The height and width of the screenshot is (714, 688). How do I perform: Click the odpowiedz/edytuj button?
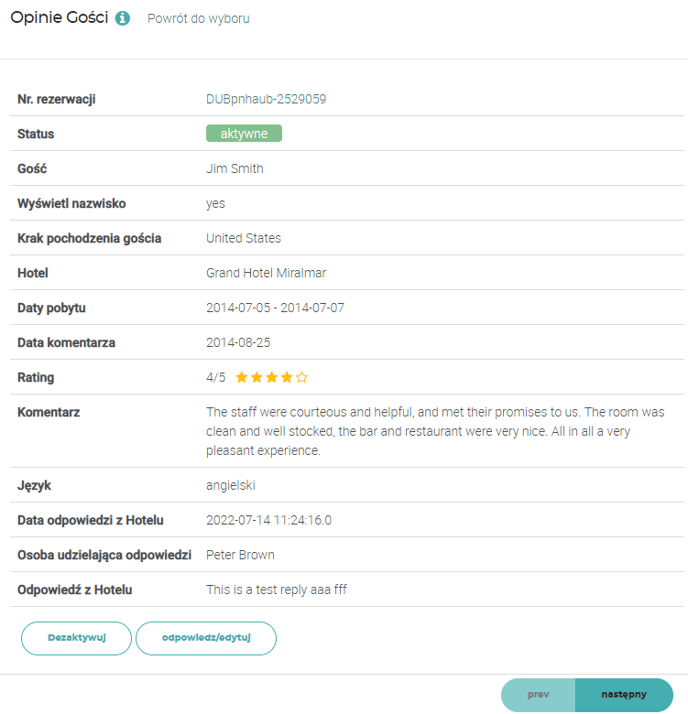tap(206, 638)
